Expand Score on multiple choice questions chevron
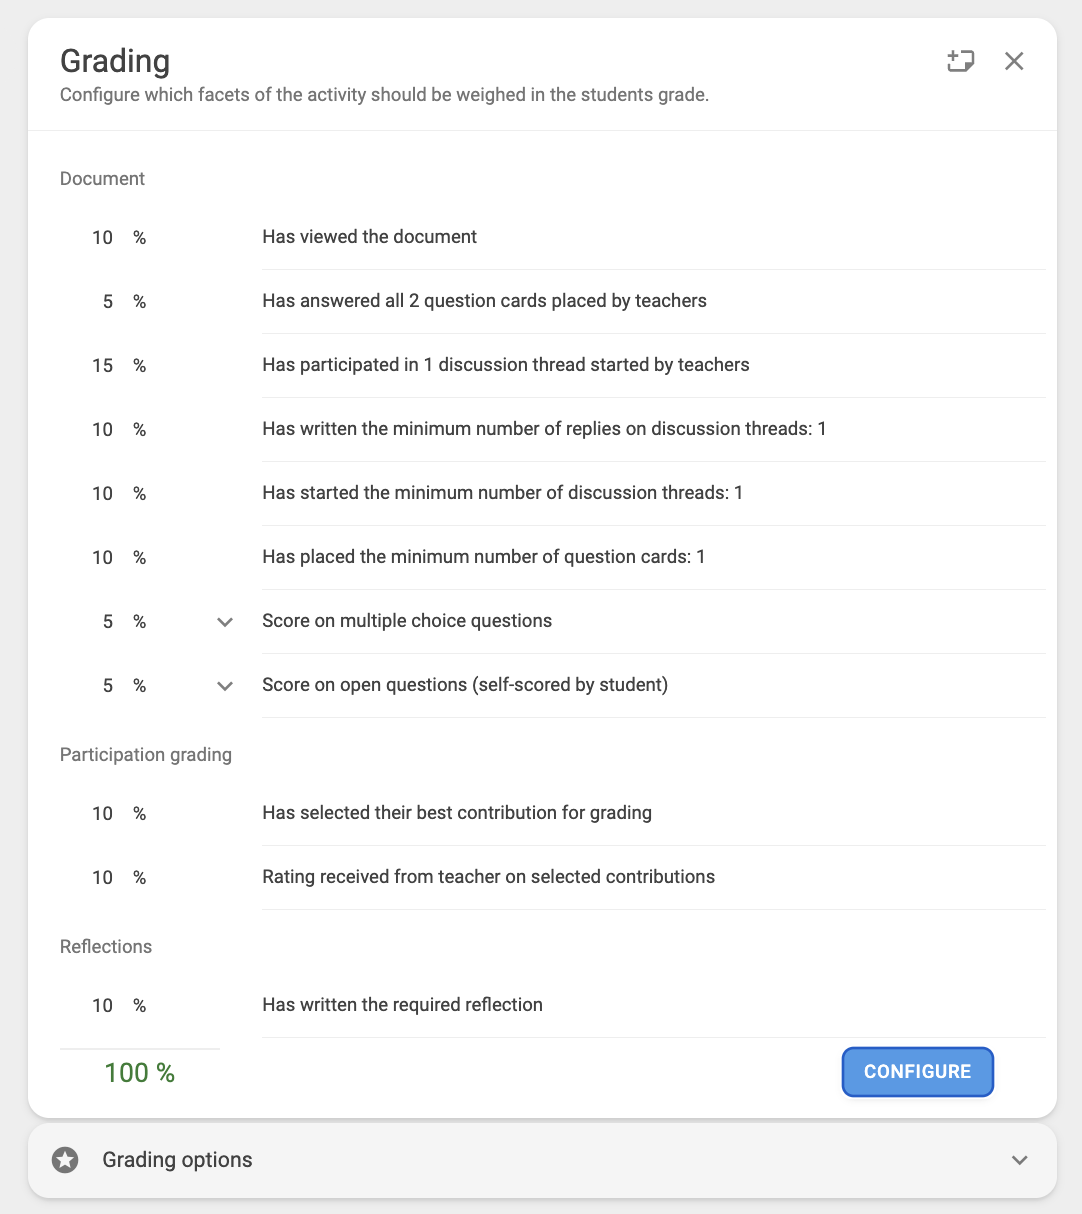The height and width of the screenshot is (1214, 1082). point(225,622)
